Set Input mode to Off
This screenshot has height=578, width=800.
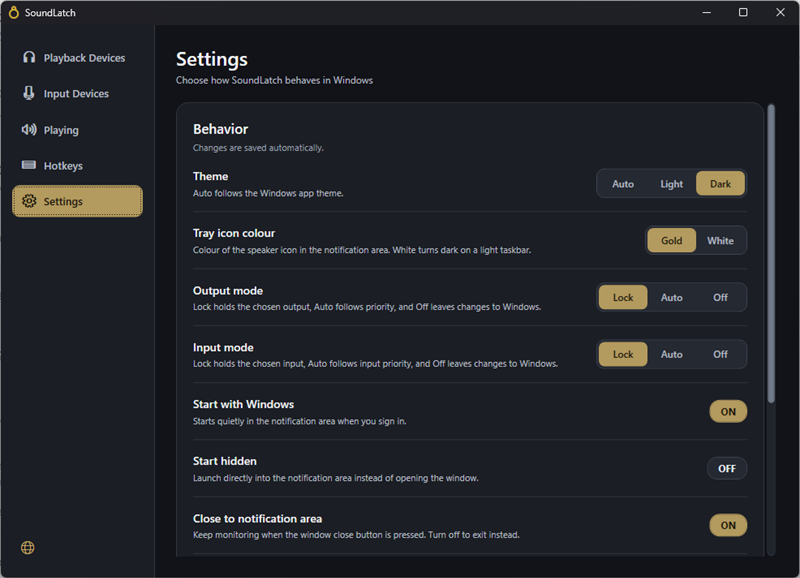coord(720,354)
